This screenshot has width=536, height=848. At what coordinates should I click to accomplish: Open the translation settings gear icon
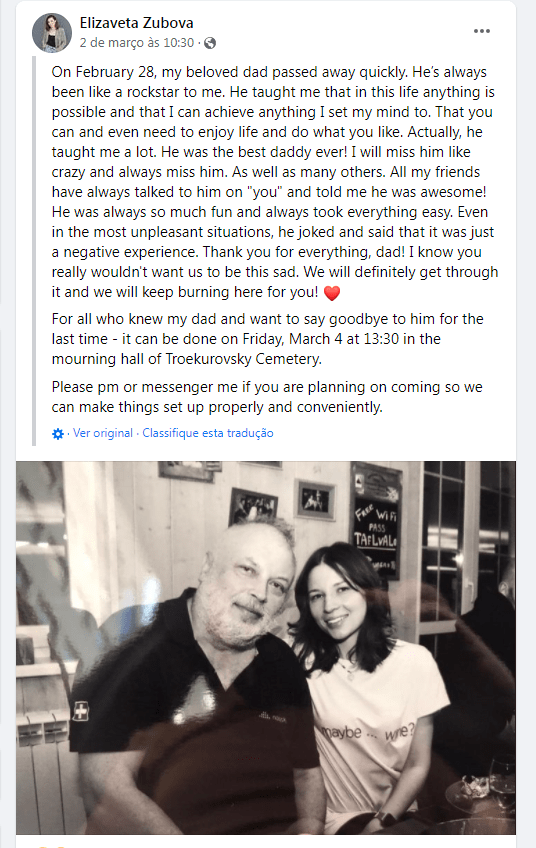coord(58,434)
